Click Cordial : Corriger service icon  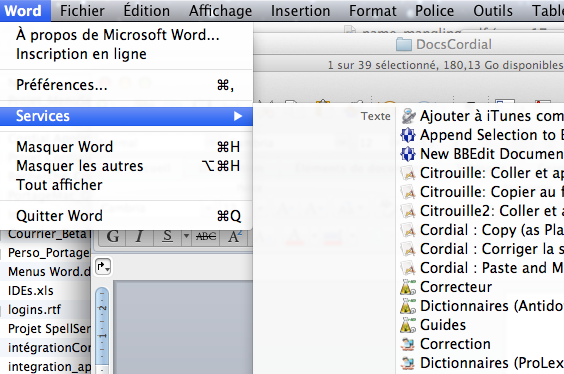point(408,249)
